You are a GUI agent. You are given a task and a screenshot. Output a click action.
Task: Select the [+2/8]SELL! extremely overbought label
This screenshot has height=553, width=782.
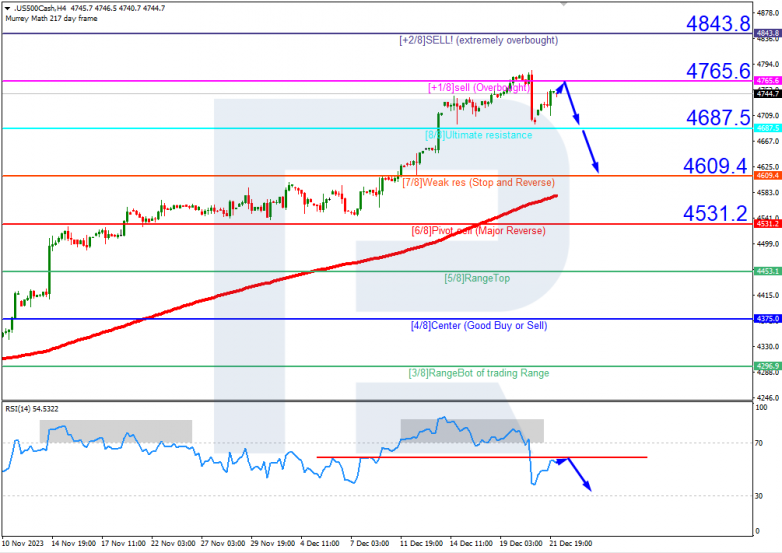[478, 40]
